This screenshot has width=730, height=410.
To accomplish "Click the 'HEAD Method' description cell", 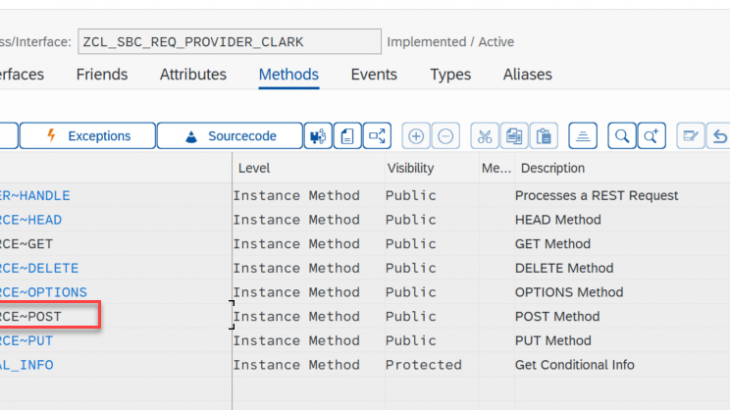I will pos(558,220).
